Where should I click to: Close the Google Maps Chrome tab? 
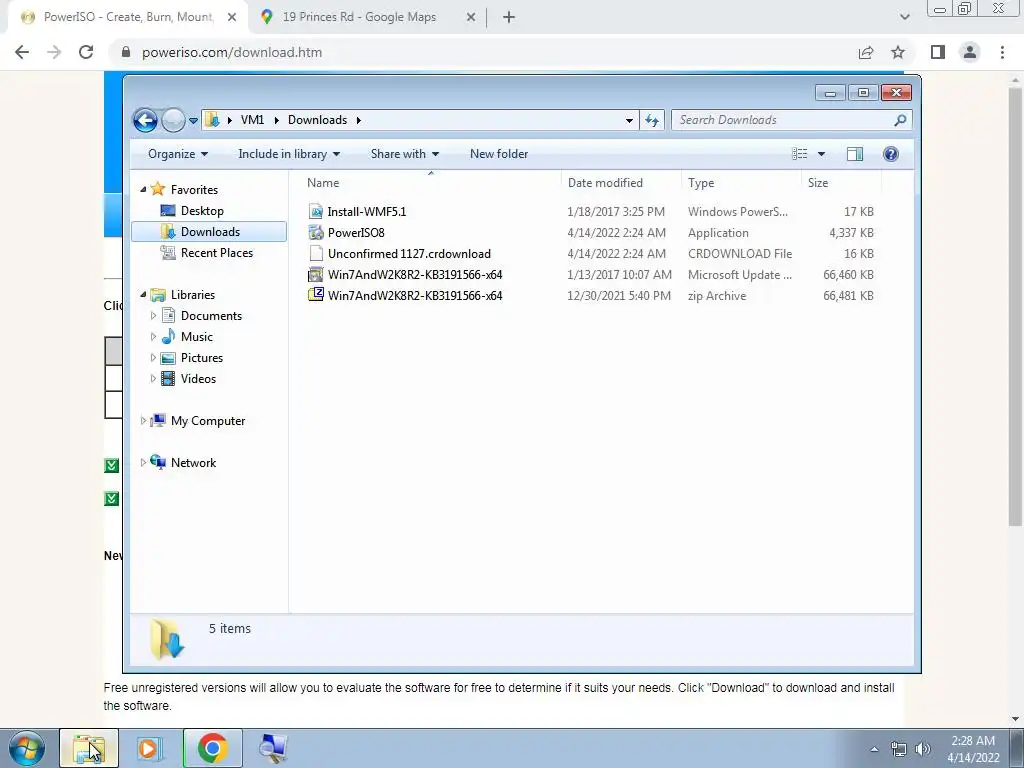point(471,18)
